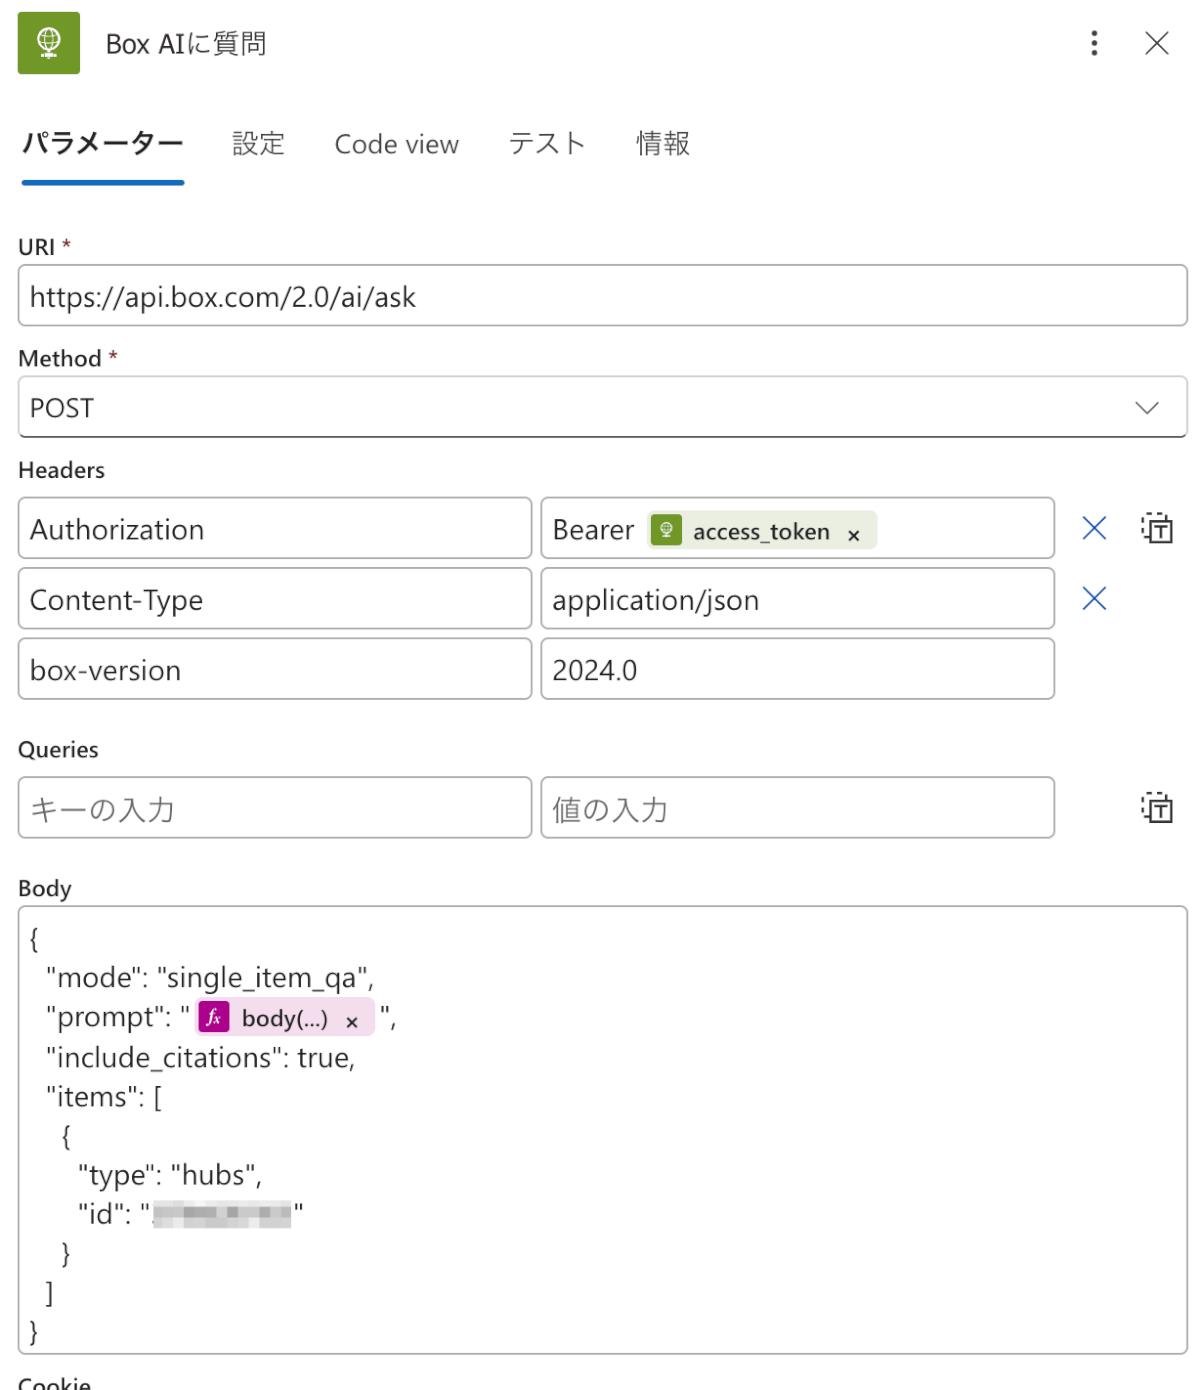Click the green Box AI action icon

click(x=48, y=43)
